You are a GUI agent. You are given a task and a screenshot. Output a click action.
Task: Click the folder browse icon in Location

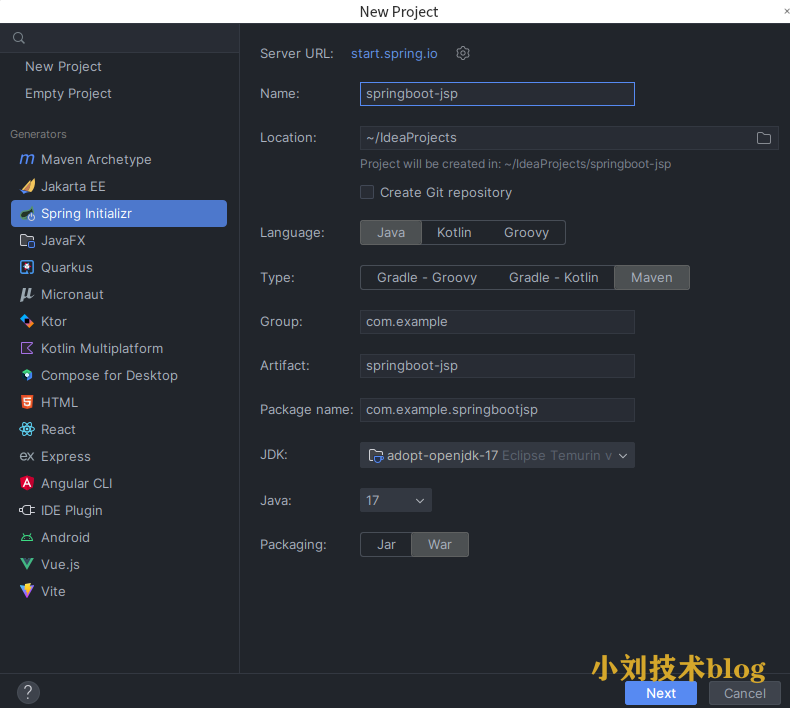(764, 138)
